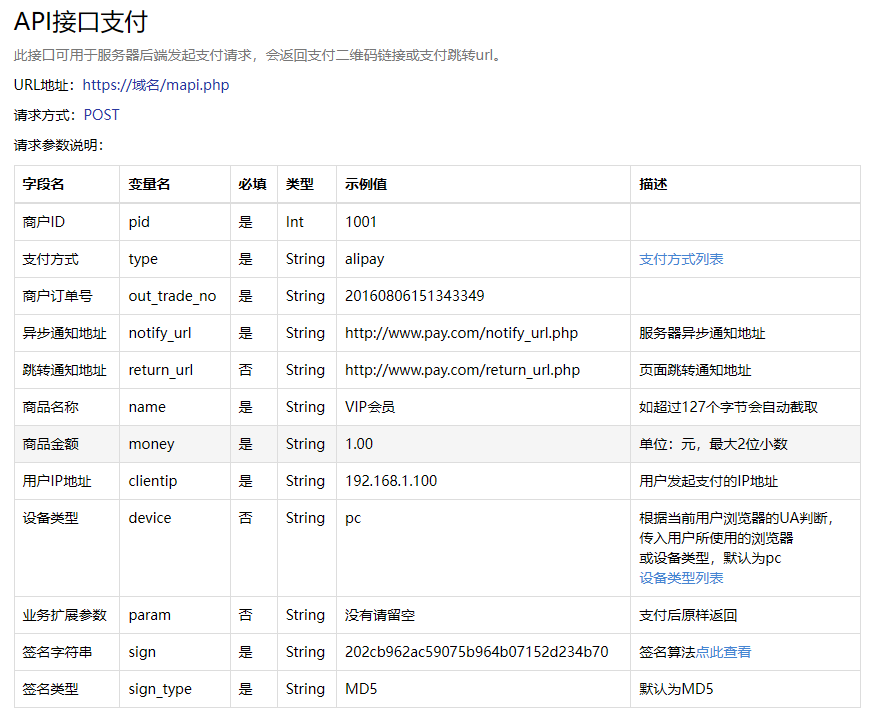Image resolution: width=877 pixels, height=716 pixels.
Task: Click the 点此查看 signature algorithm link
Action: [x=721, y=651]
